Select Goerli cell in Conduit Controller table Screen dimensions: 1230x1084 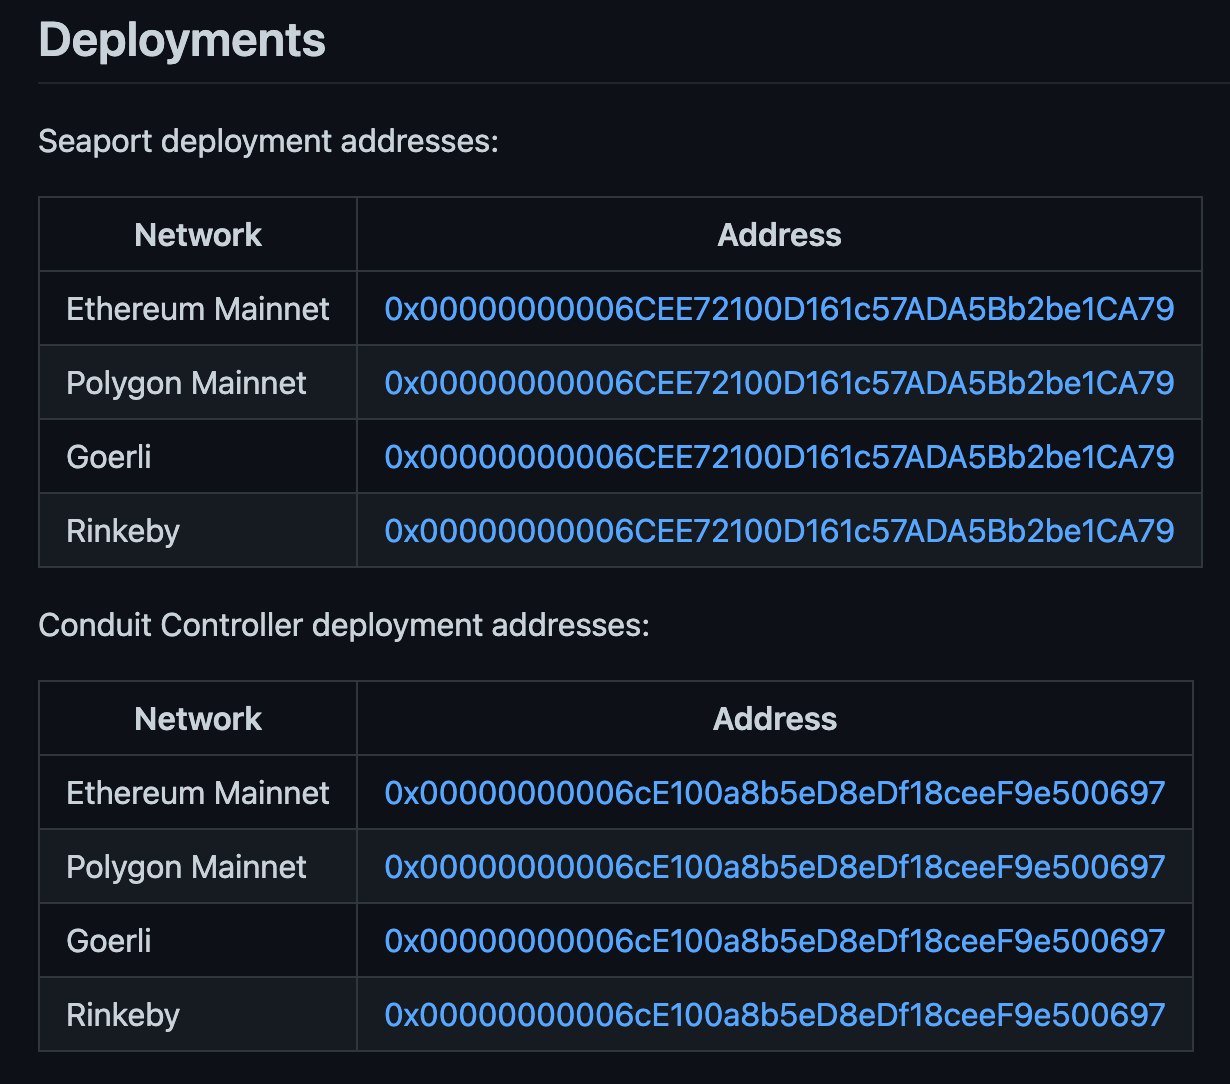click(x=198, y=941)
